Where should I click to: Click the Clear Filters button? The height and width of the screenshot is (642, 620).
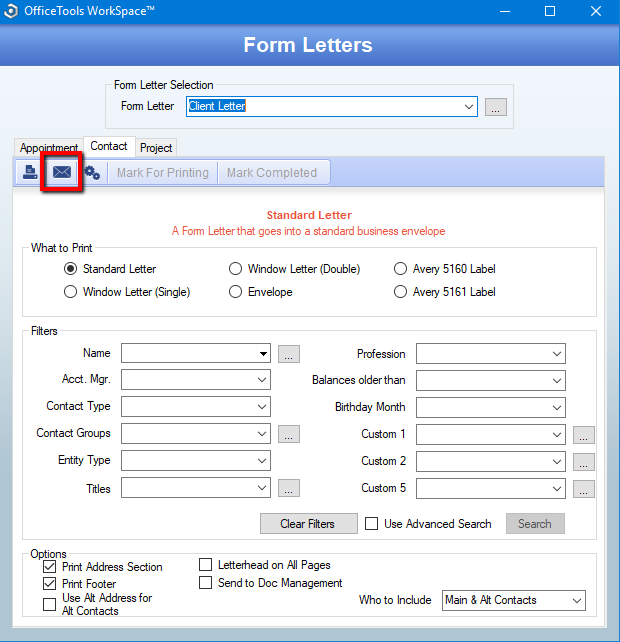click(x=308, y=524)
